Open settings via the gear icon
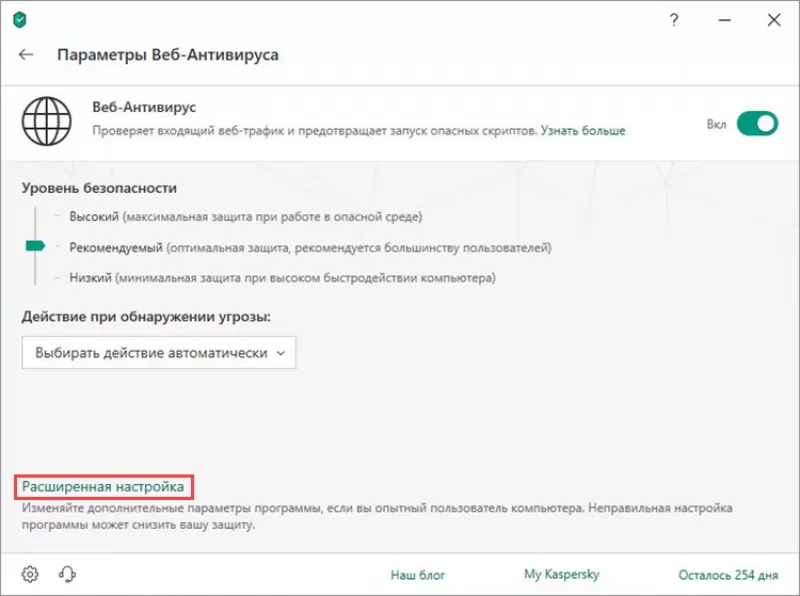Image resolution: width=800 pixels, height=596 pixels. tap(30, 574)
